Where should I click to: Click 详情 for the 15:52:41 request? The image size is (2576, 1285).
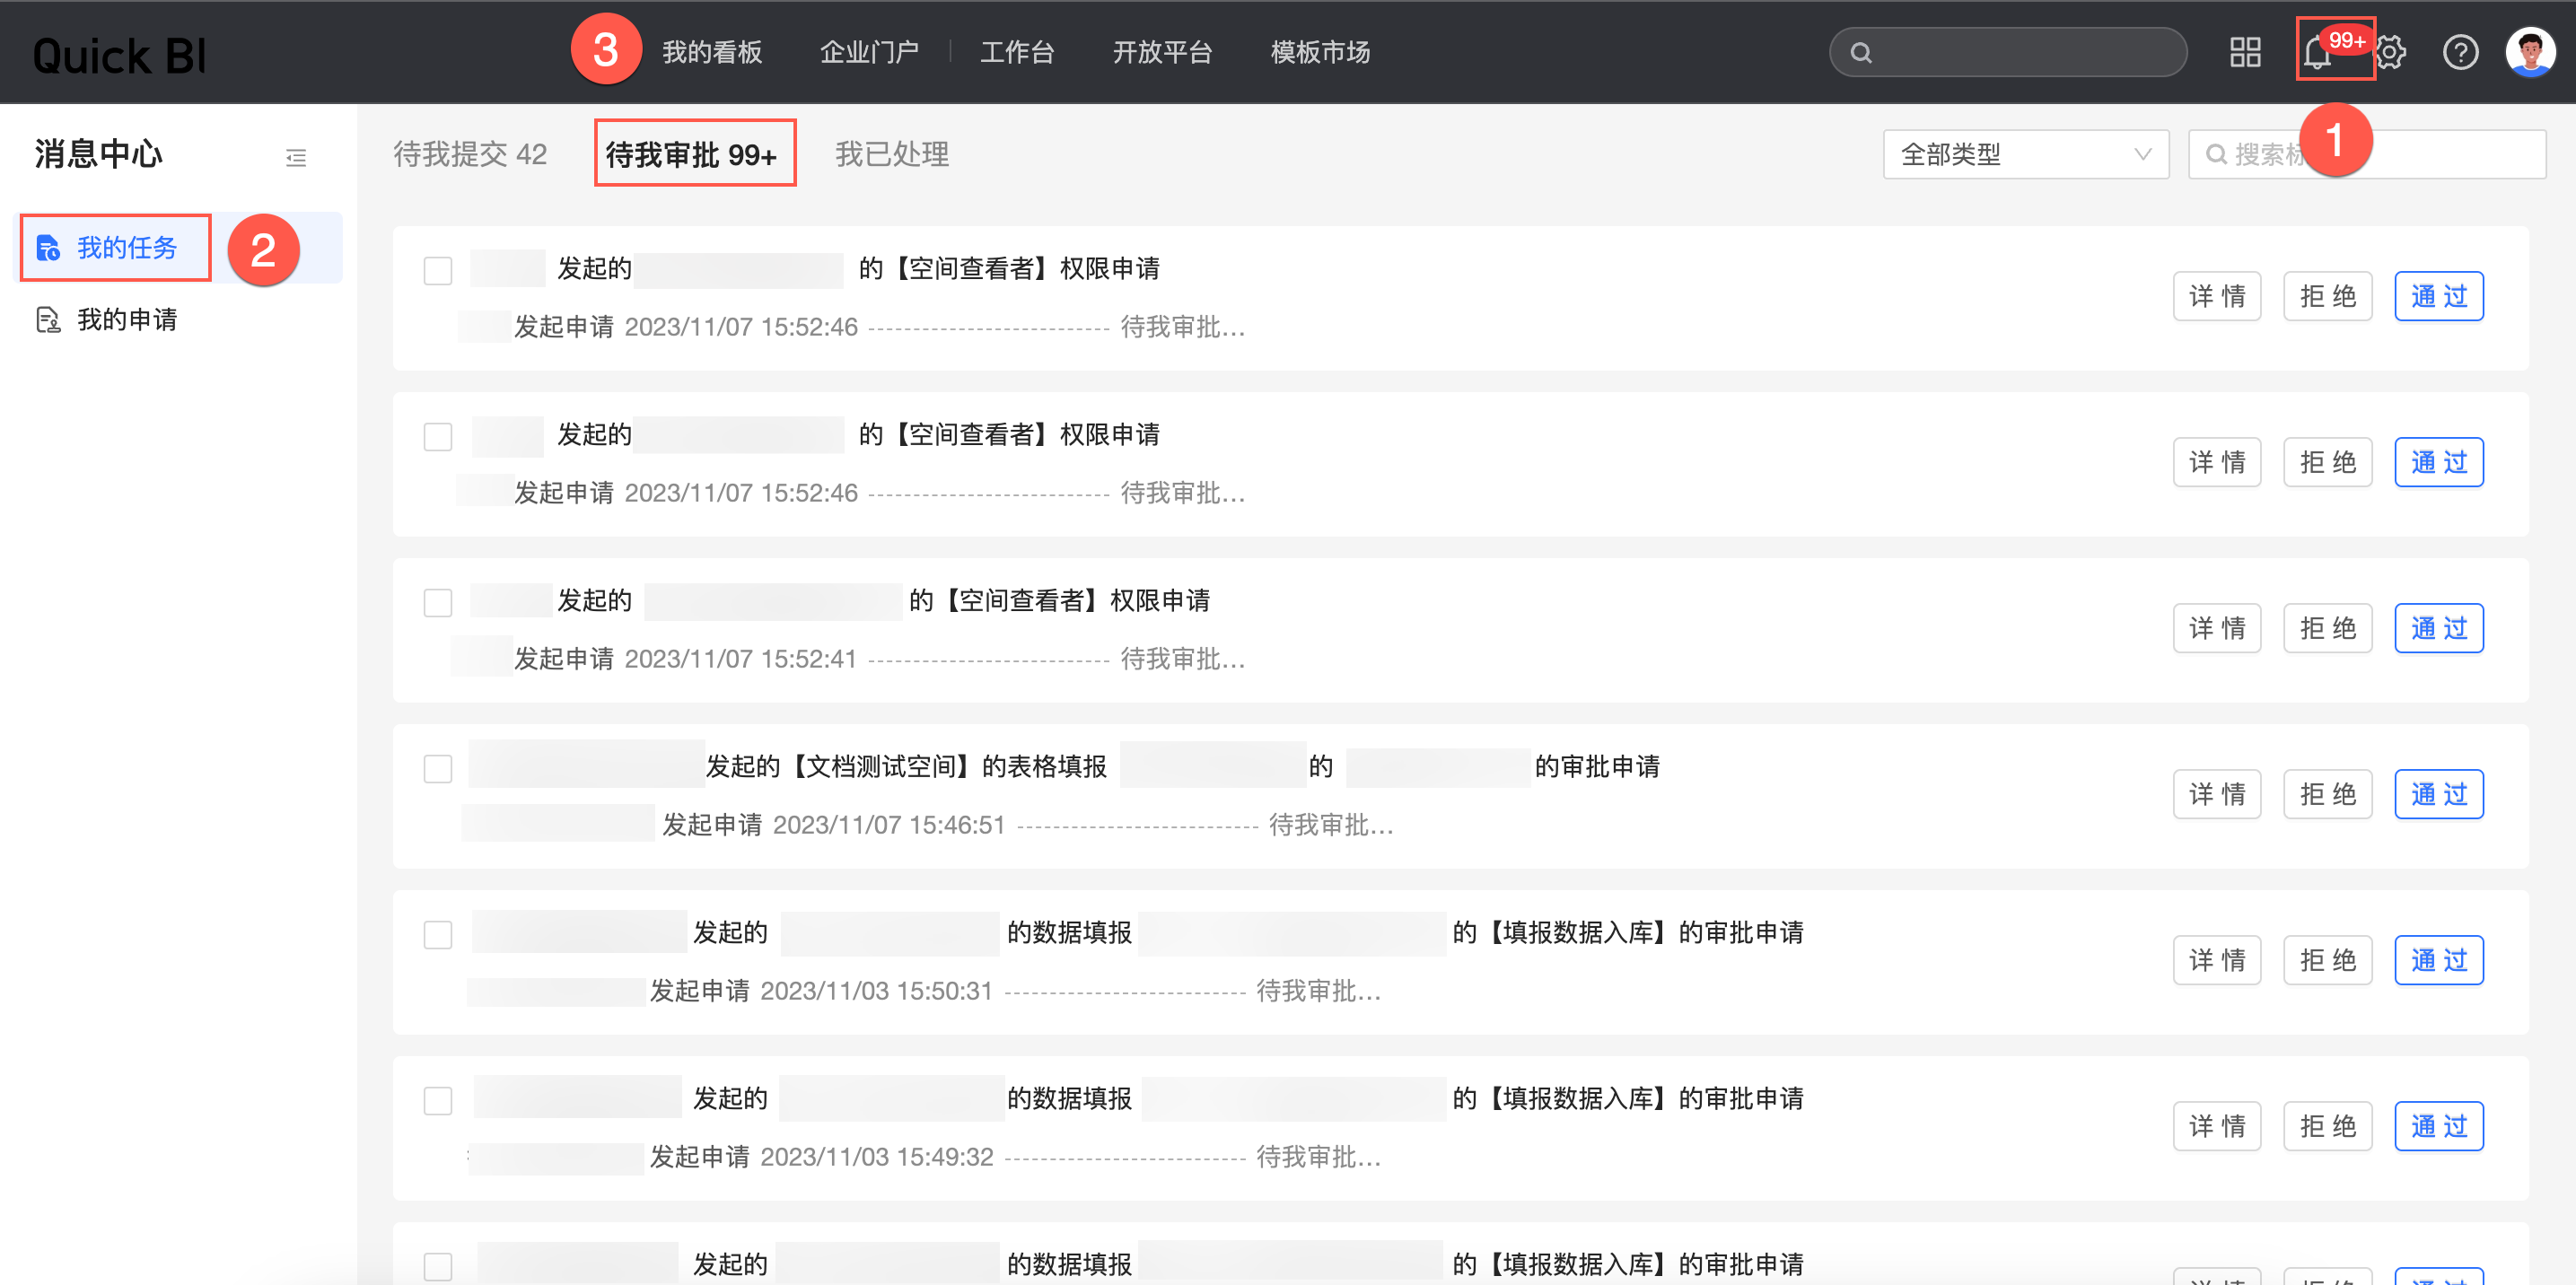point(2217,628)
